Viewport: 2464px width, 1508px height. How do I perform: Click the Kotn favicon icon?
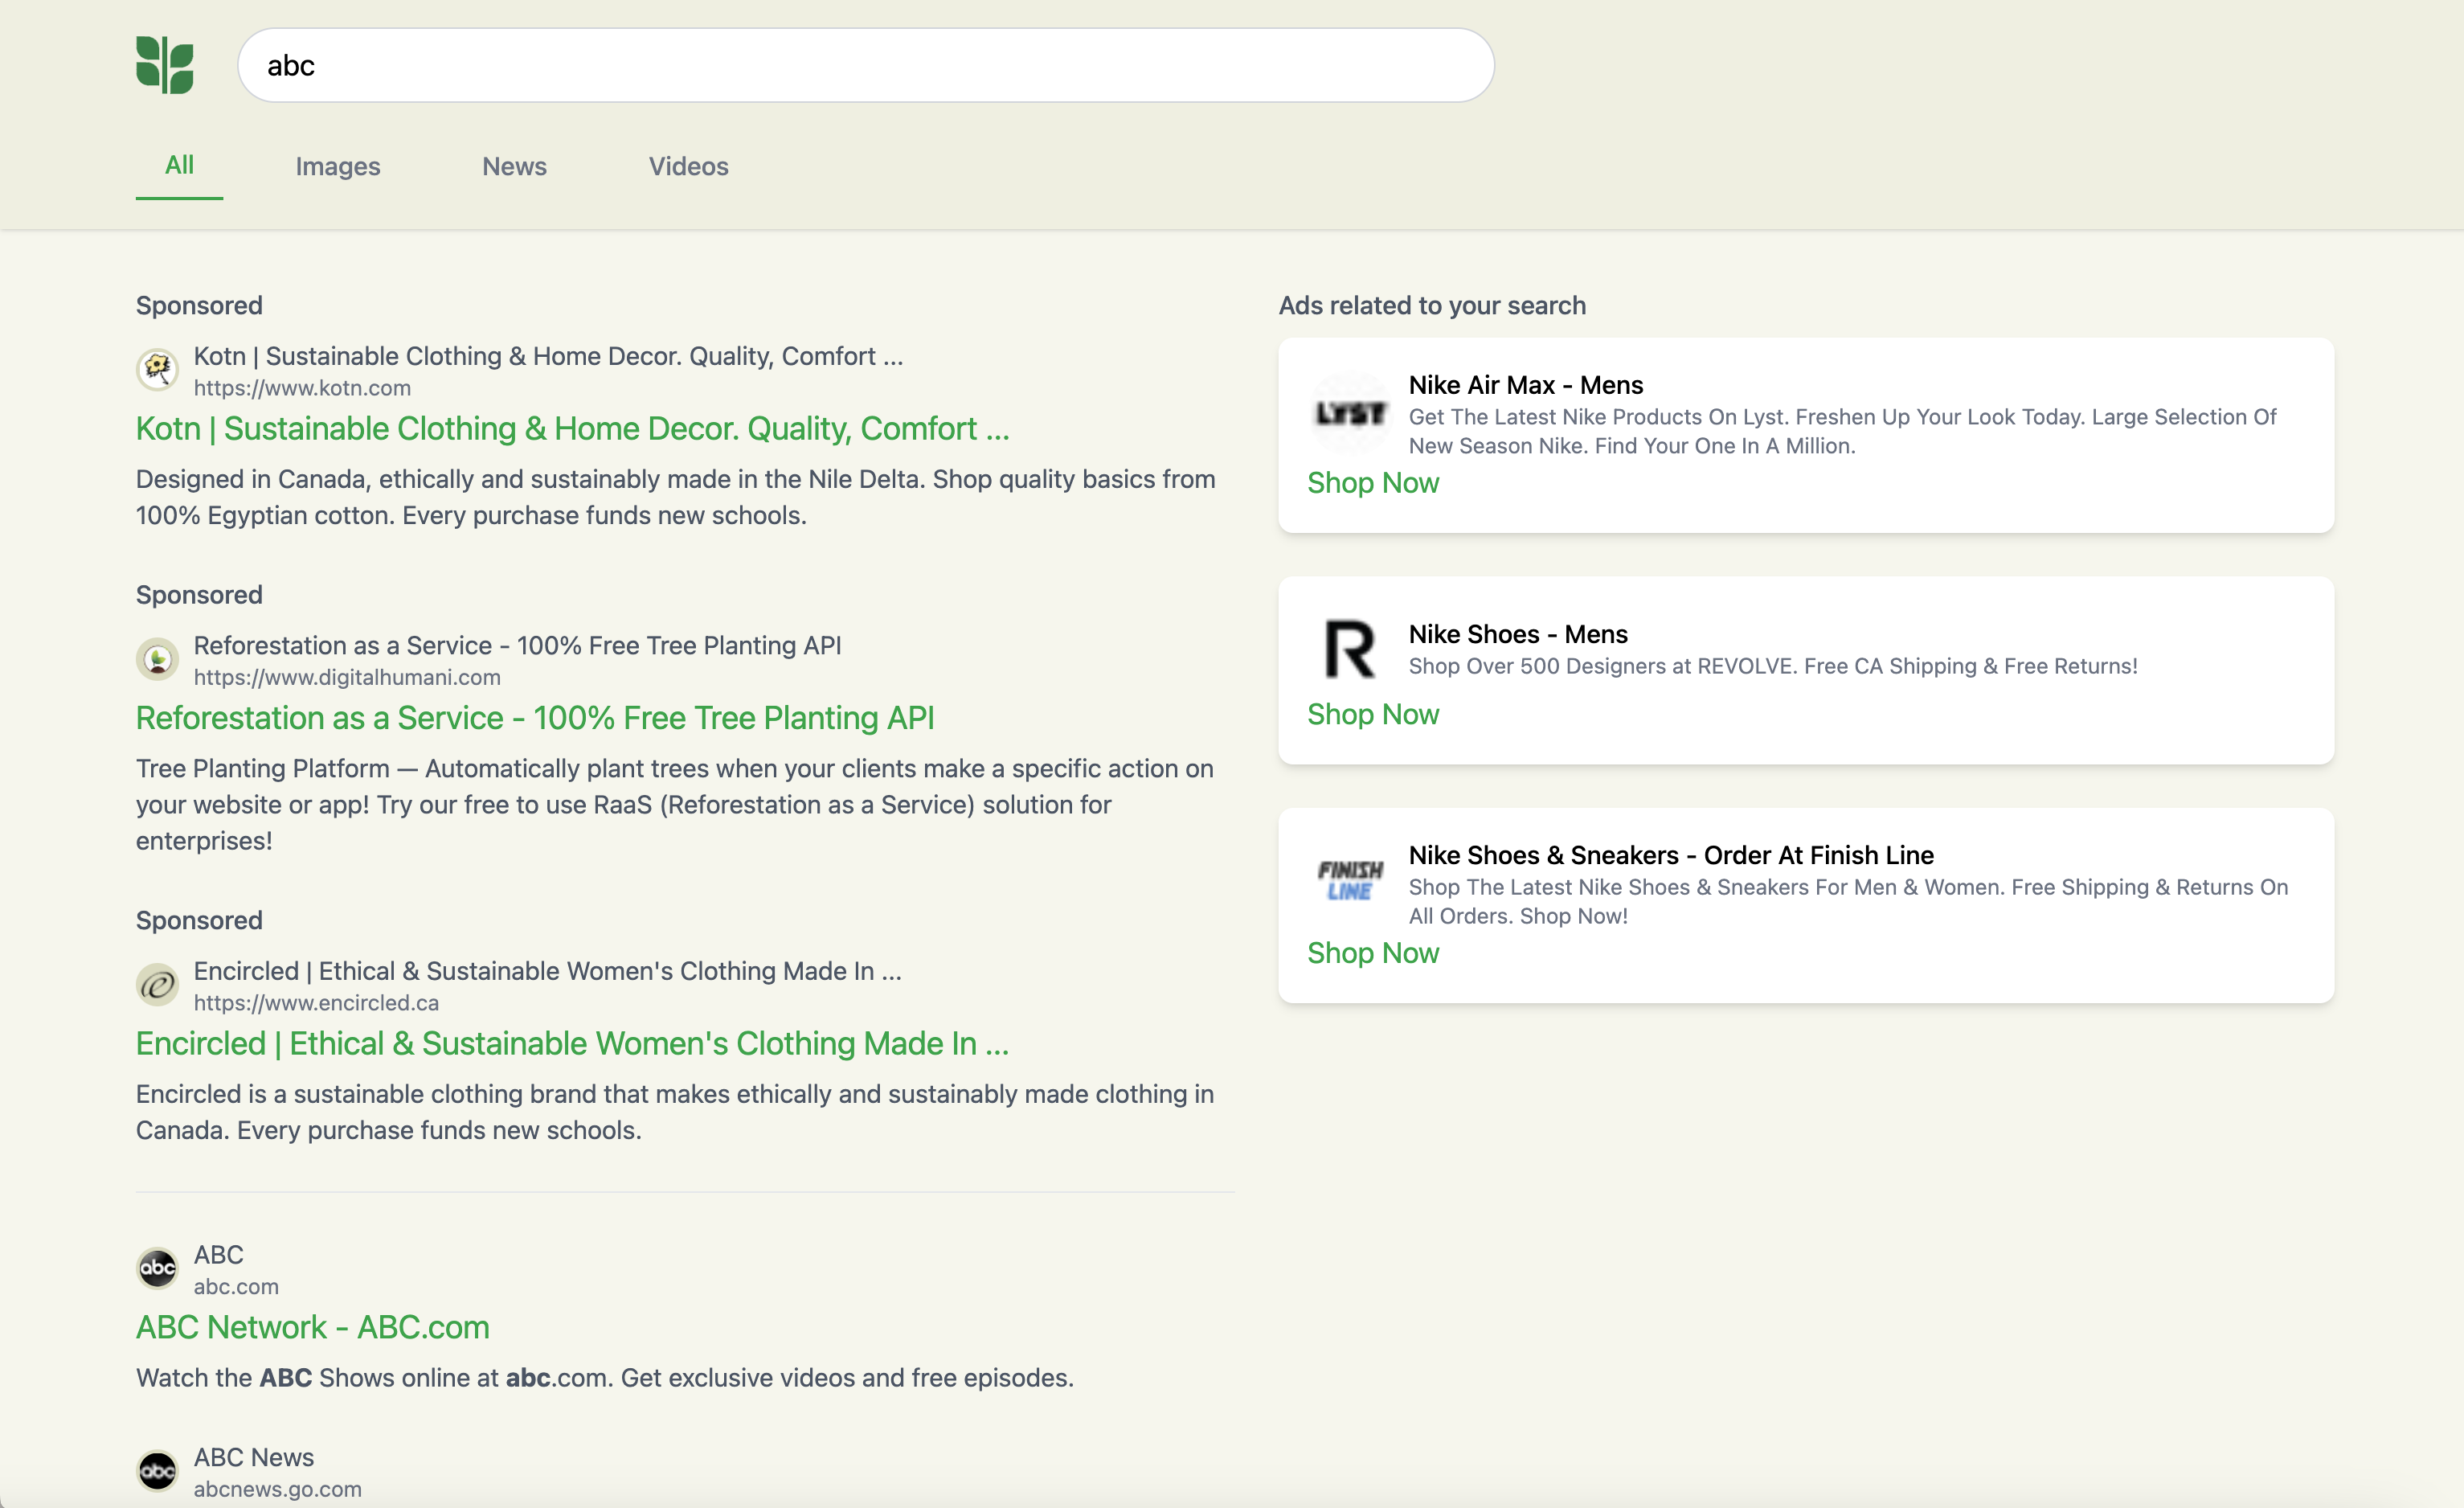pyautogui.click(x=157, y=370)
